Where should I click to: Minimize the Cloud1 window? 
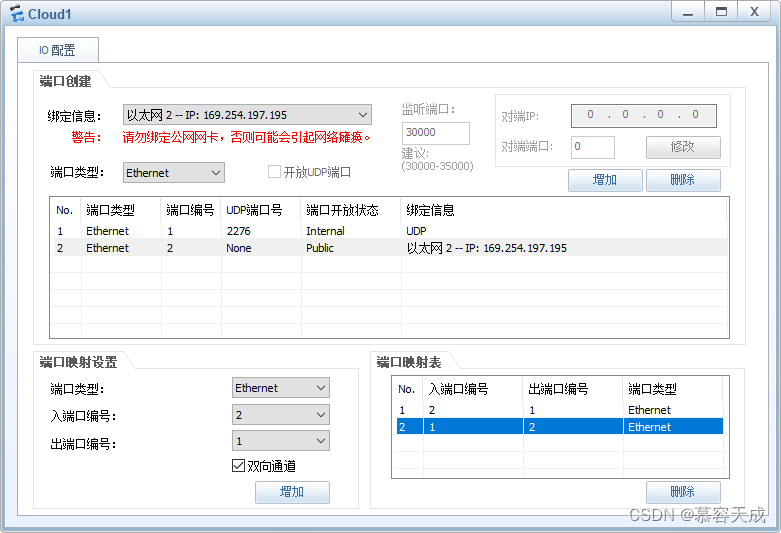[688, 12]
